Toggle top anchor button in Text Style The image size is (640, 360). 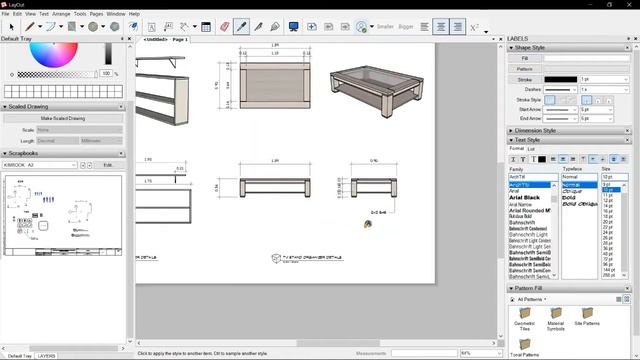pyautogui.click(x=583, y=159)
